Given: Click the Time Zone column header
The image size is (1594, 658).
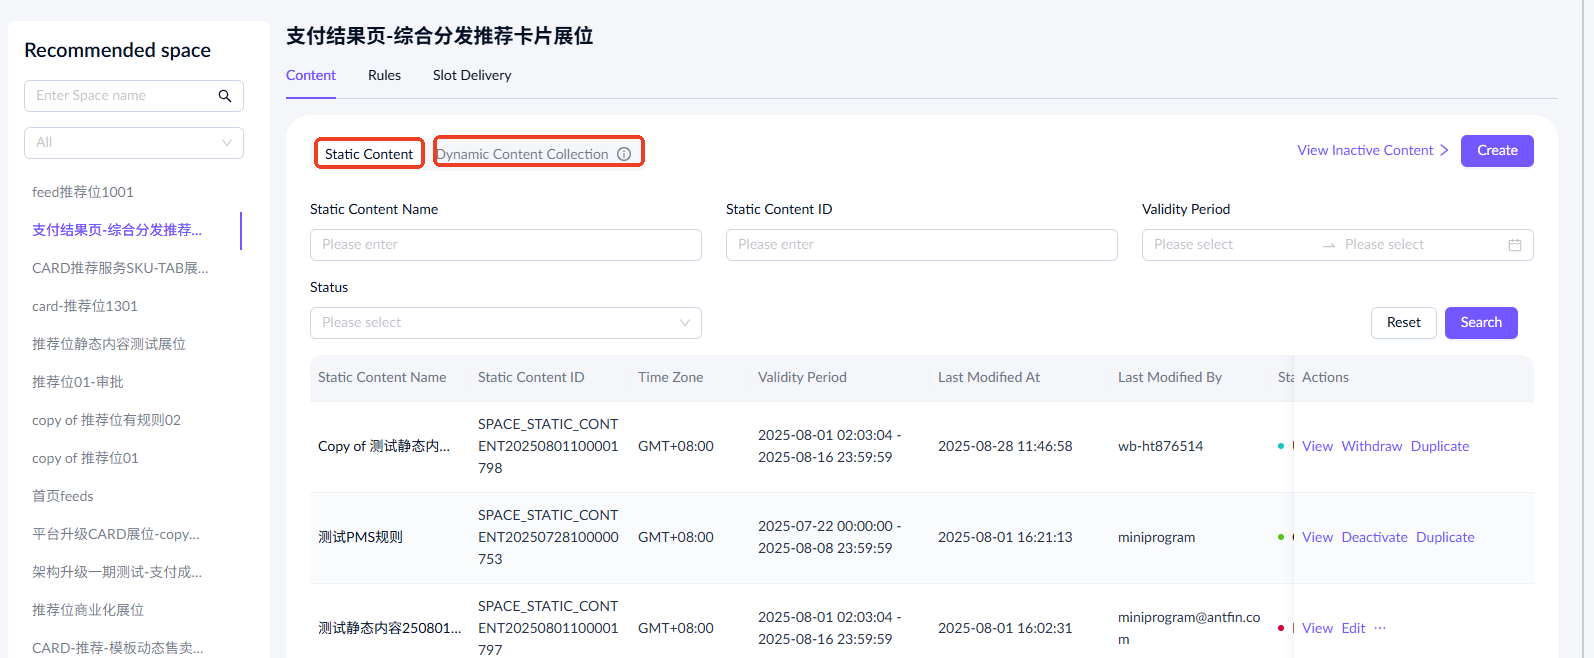Looking at the screenshot, I should [670, 377].
